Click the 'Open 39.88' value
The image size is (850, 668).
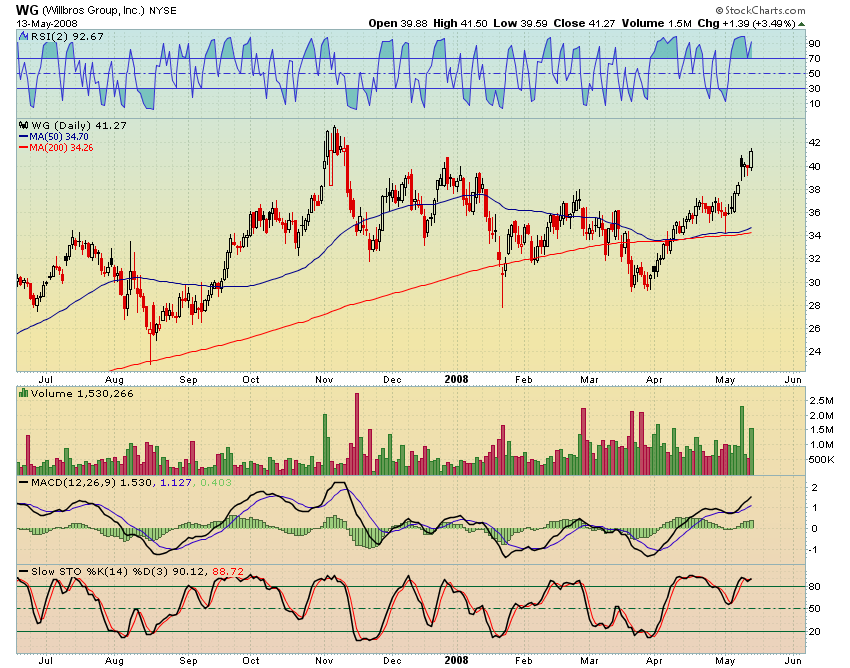pos(398,23)
